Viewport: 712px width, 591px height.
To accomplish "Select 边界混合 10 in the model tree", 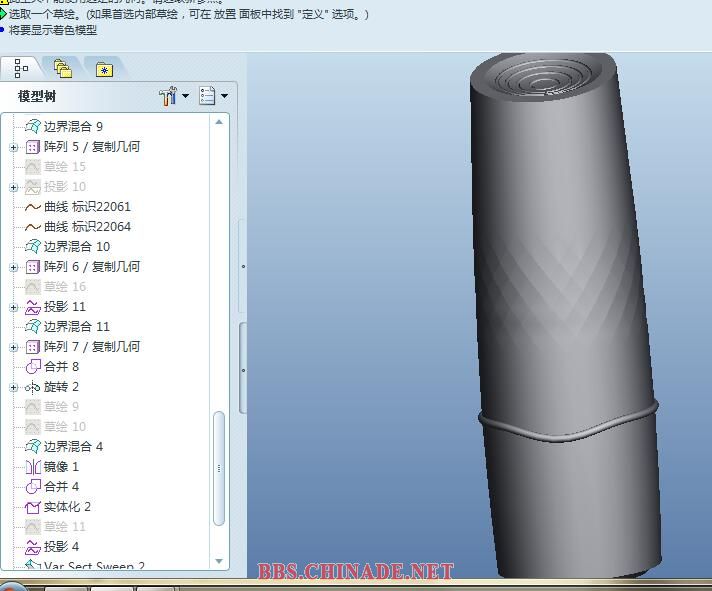I will tap(77, 247).
